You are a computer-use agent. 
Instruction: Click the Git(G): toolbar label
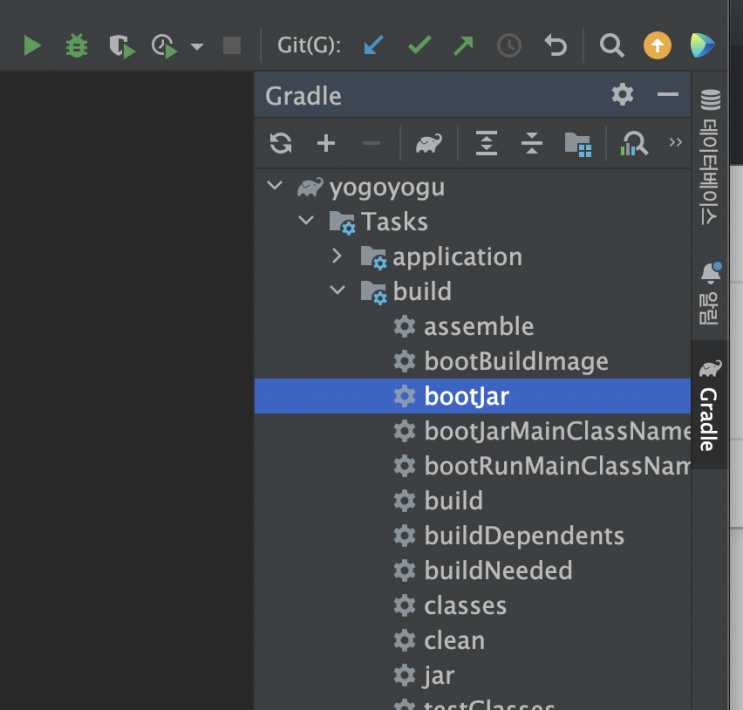(x=309, y=46)
